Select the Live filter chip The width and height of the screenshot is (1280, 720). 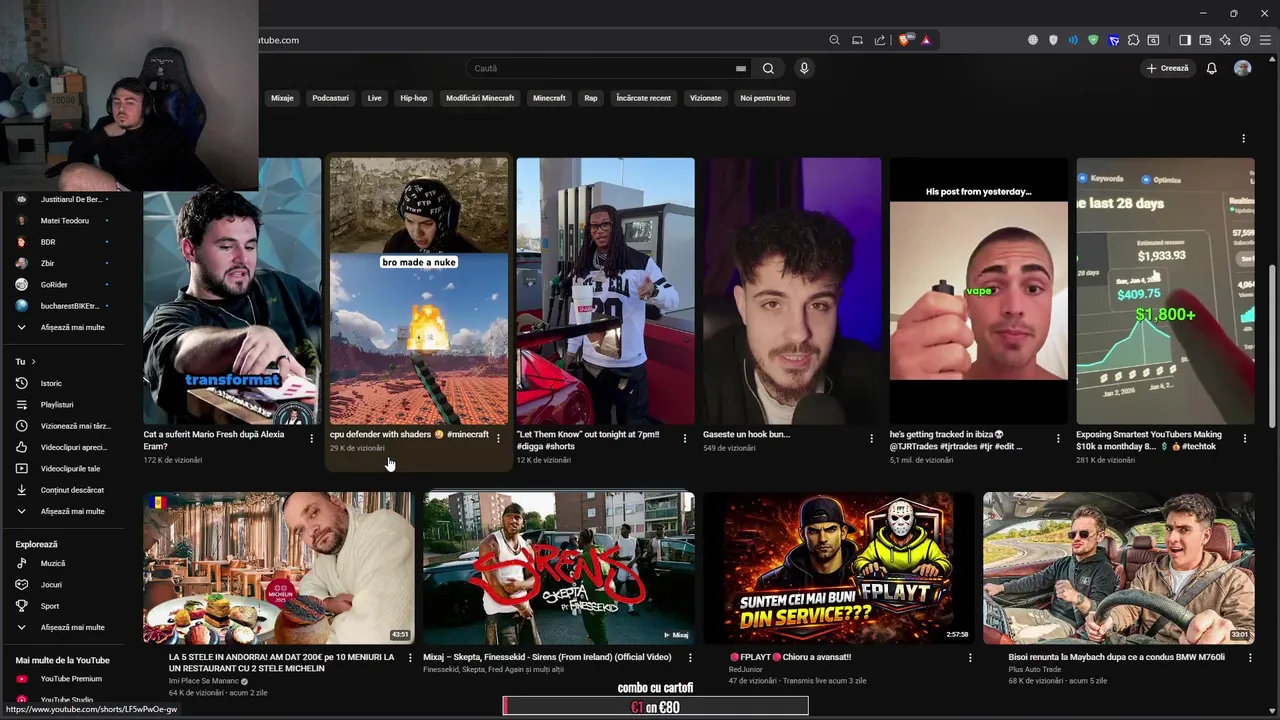[x=374, y=98]
